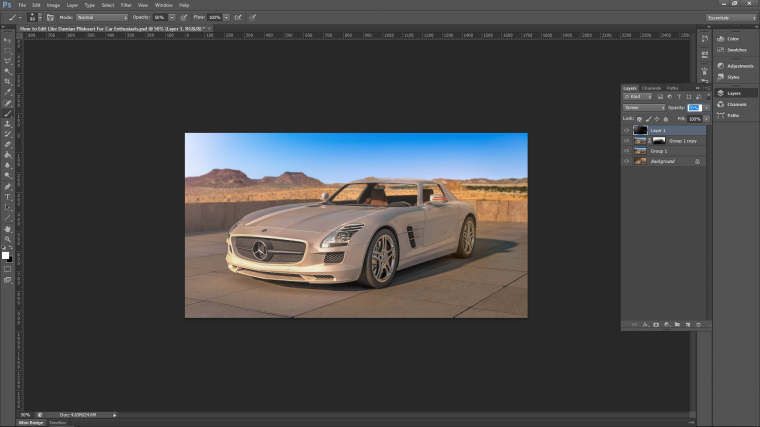Screen dimensions: 760x427
Task: Select the Crop tool
Action: [7, 82]
